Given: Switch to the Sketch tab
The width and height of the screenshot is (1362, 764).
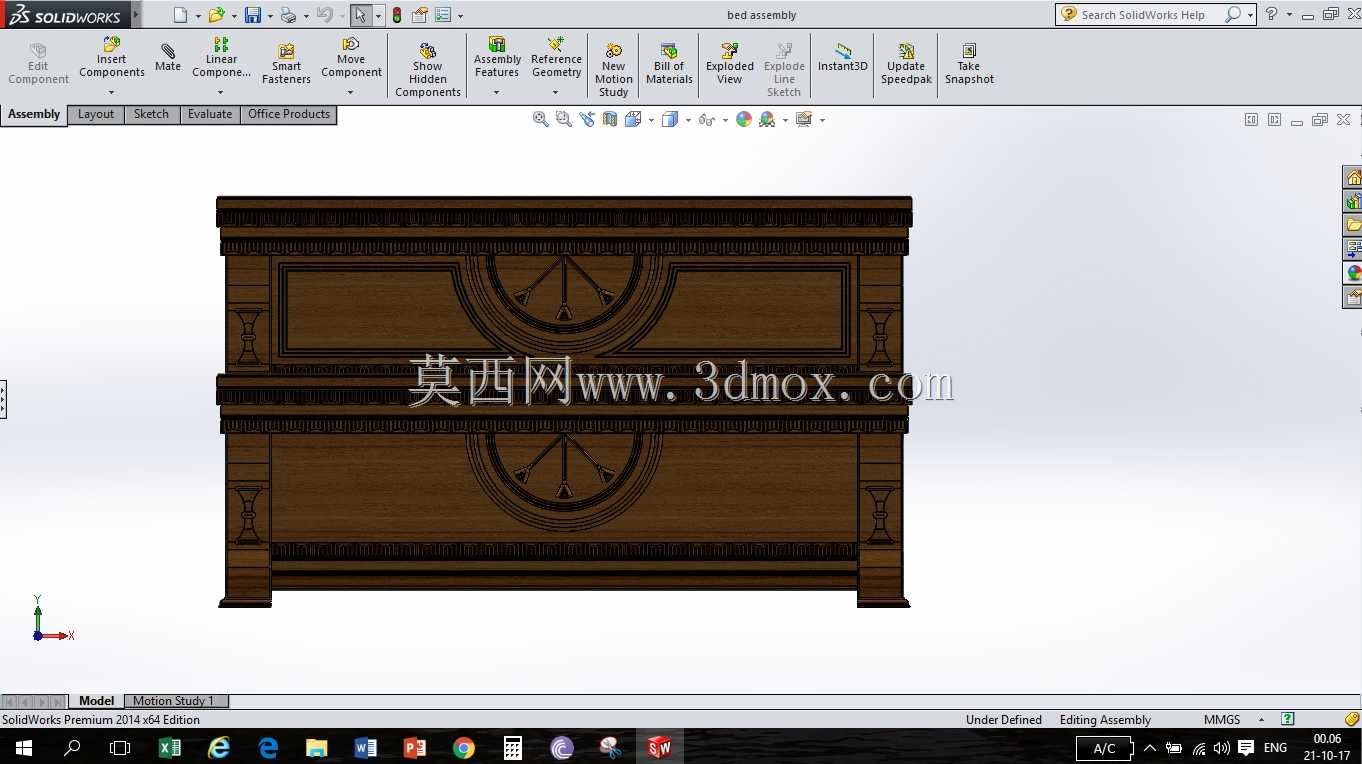Looking at the screenshot, I should point(151,114).
